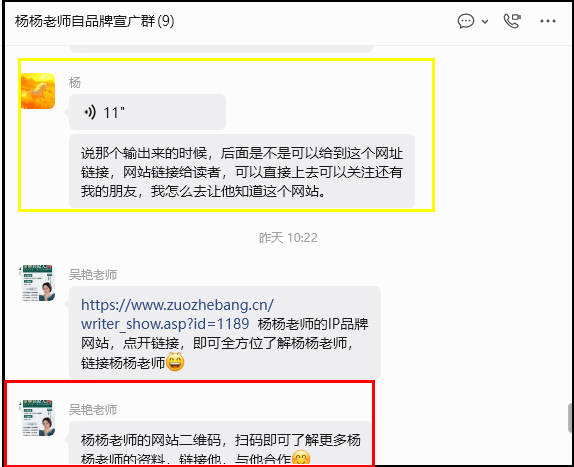Click 吴艳老师's avatar in bottom message
Viewport: 574px width, 467px height.
coord(37,418)
